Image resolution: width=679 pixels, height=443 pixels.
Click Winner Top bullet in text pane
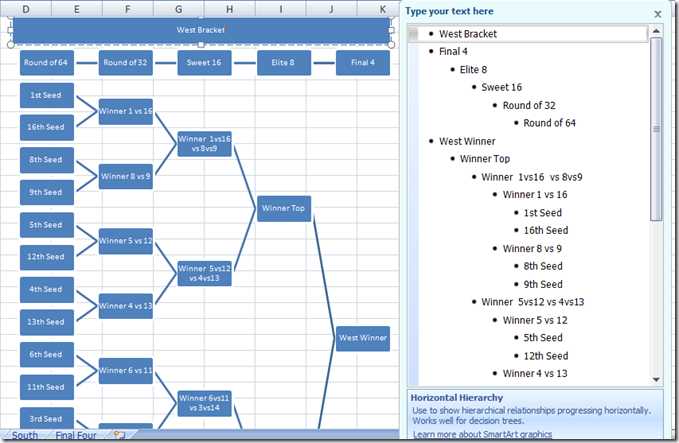[485, 159]
